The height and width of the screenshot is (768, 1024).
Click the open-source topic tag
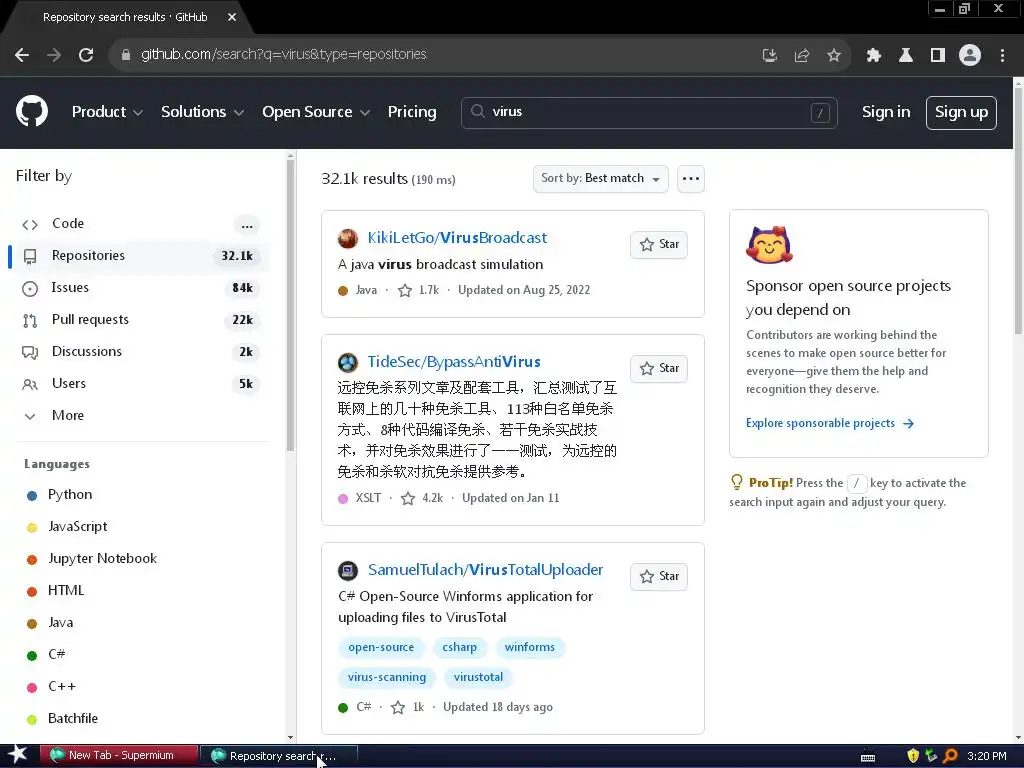(381, 647)
